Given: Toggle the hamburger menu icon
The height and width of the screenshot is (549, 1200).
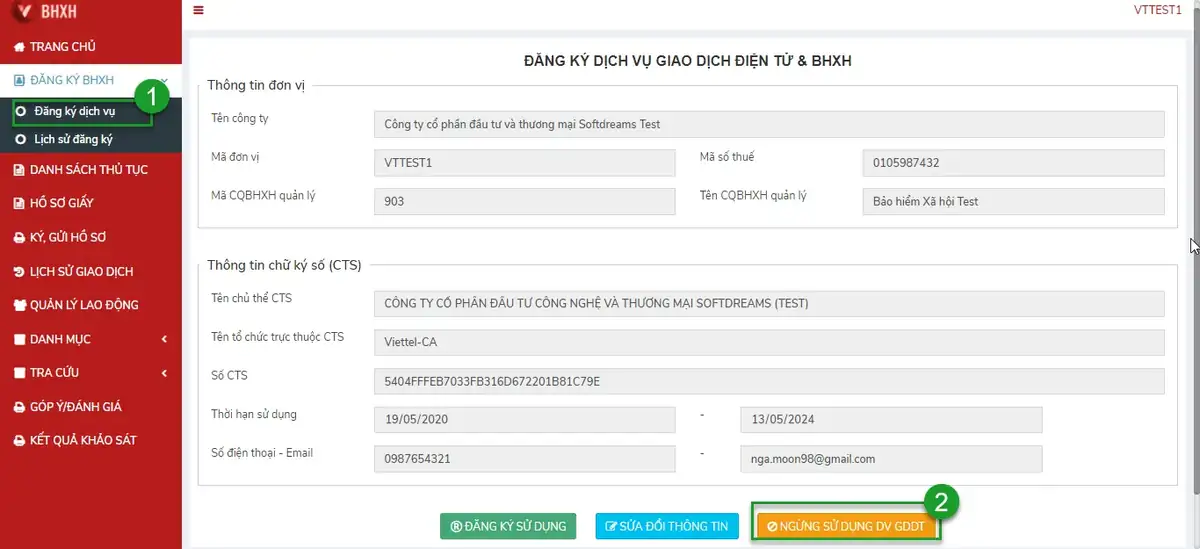Looking at the screenshot, I should 198,10.
